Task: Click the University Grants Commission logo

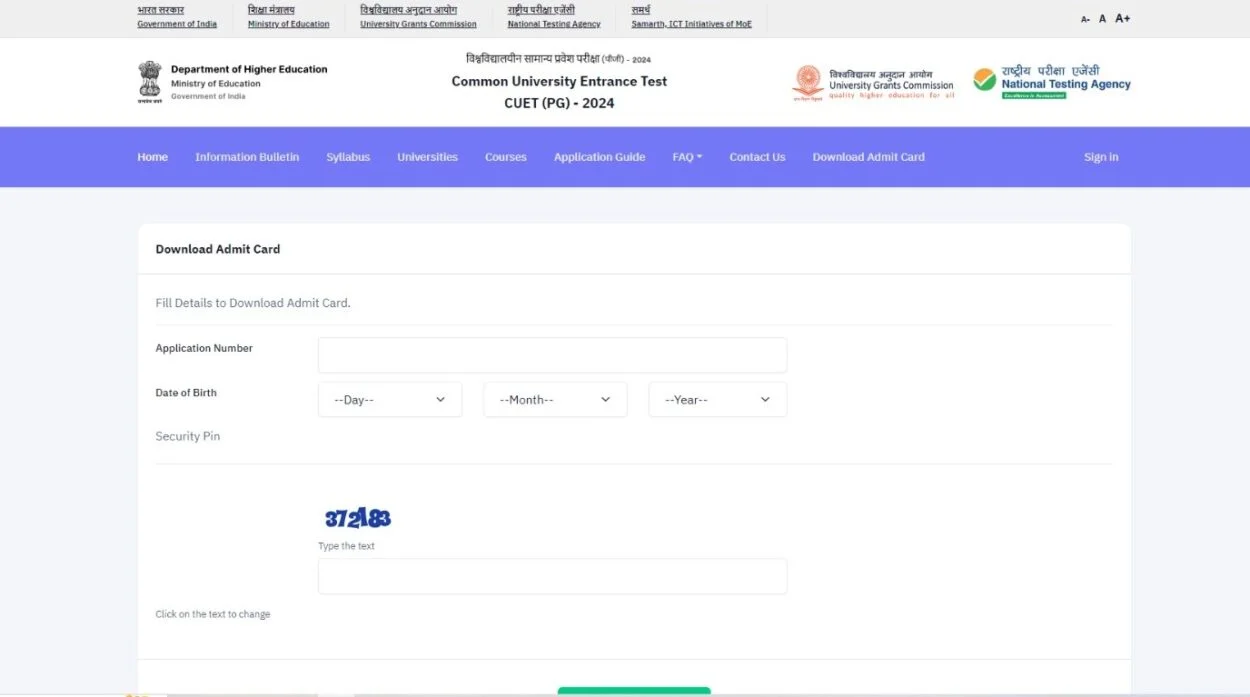Action: (x=873, y=82)
